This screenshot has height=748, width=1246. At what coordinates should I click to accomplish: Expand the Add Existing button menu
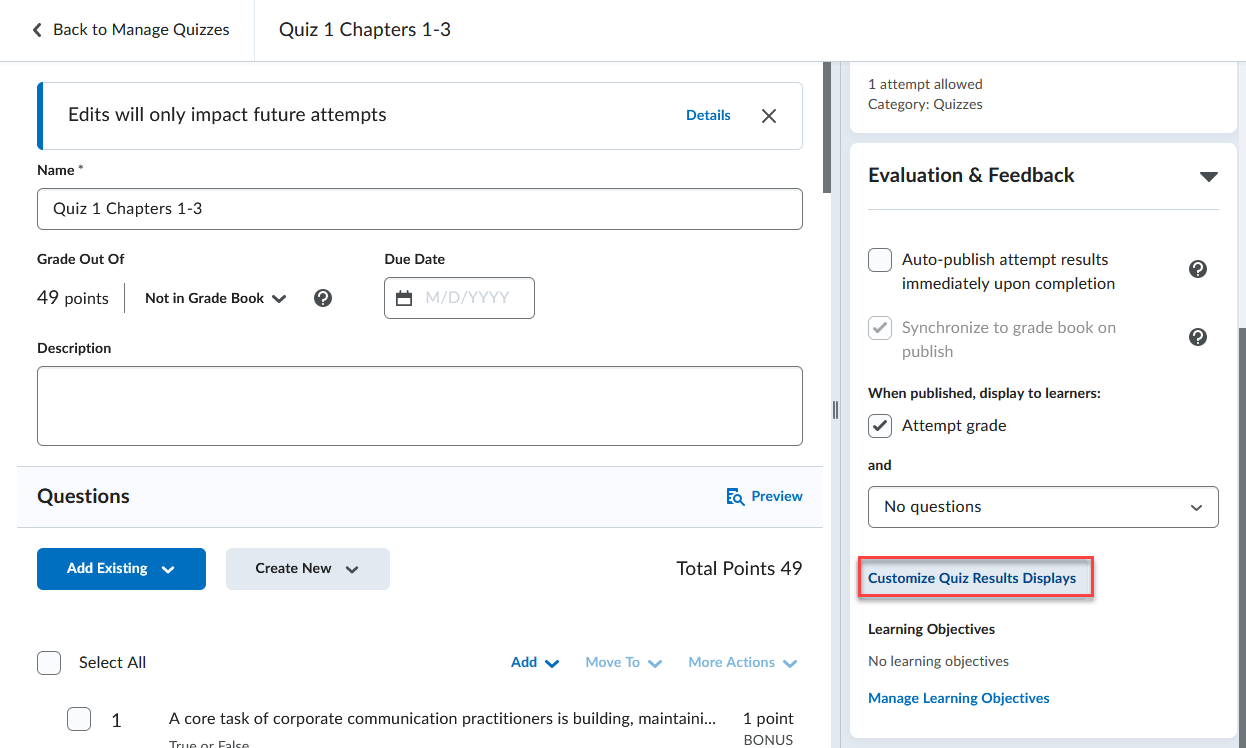tap(121, 569)
